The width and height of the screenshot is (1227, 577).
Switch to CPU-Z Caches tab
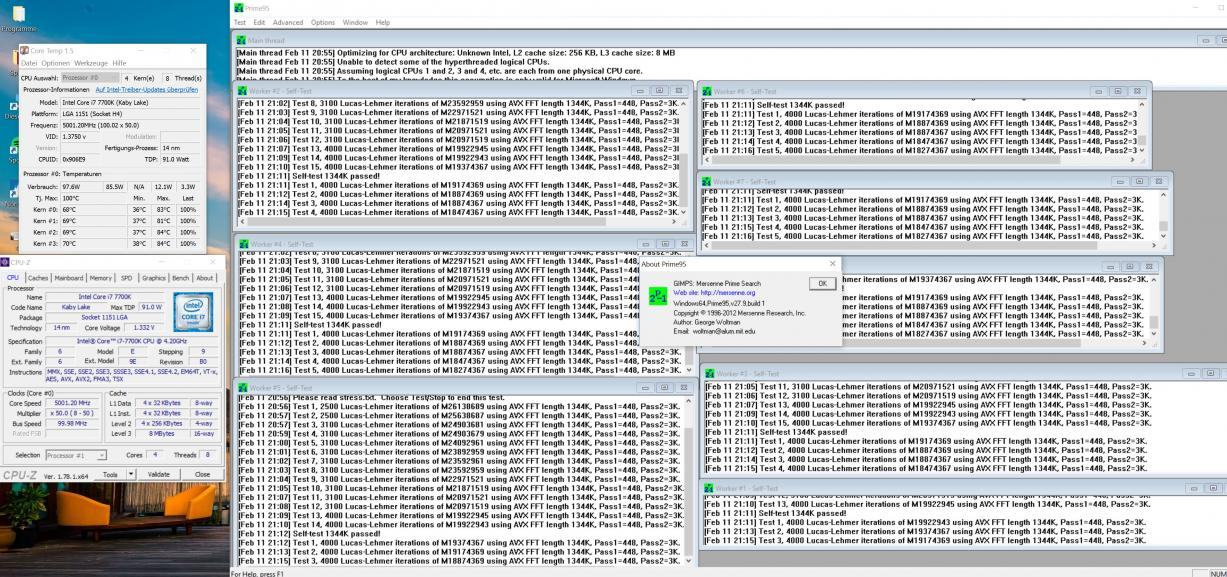(x=38, y=278)
